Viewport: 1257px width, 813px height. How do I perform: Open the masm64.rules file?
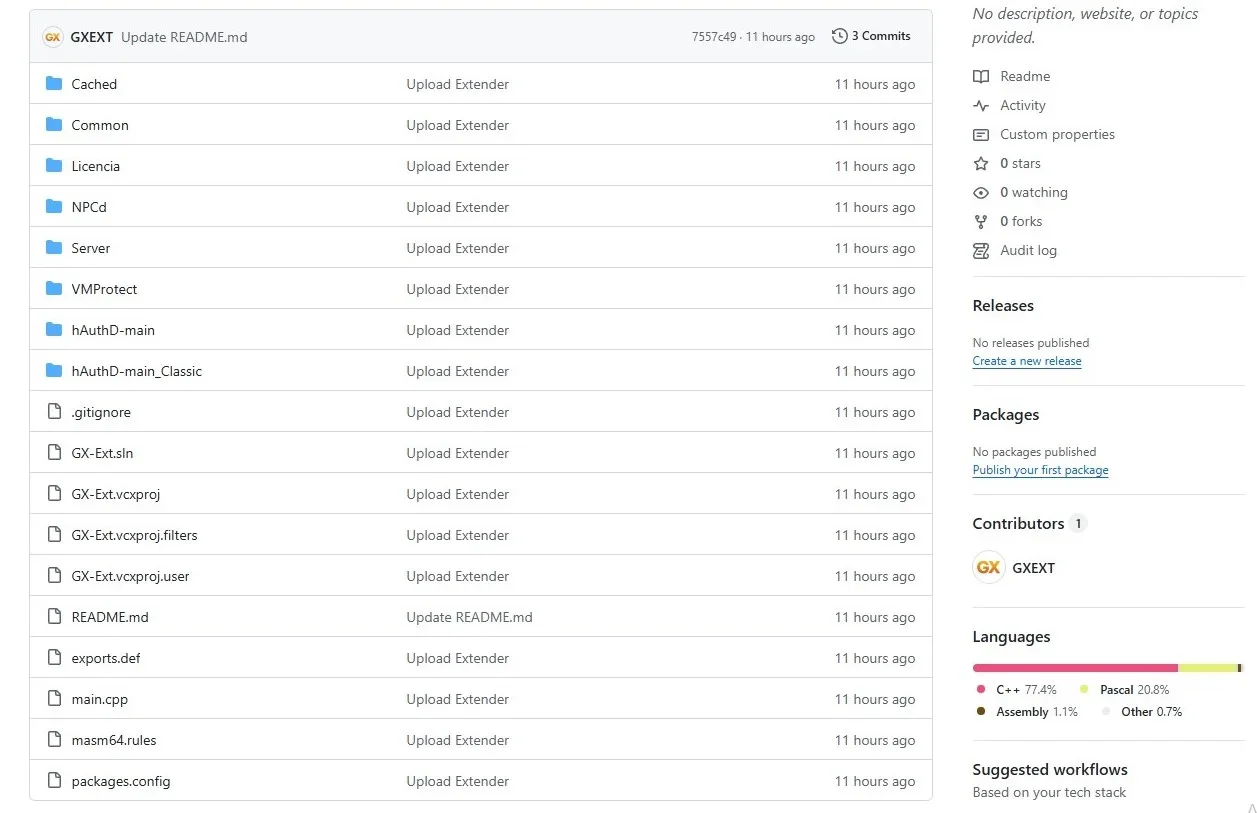point(114,740)
